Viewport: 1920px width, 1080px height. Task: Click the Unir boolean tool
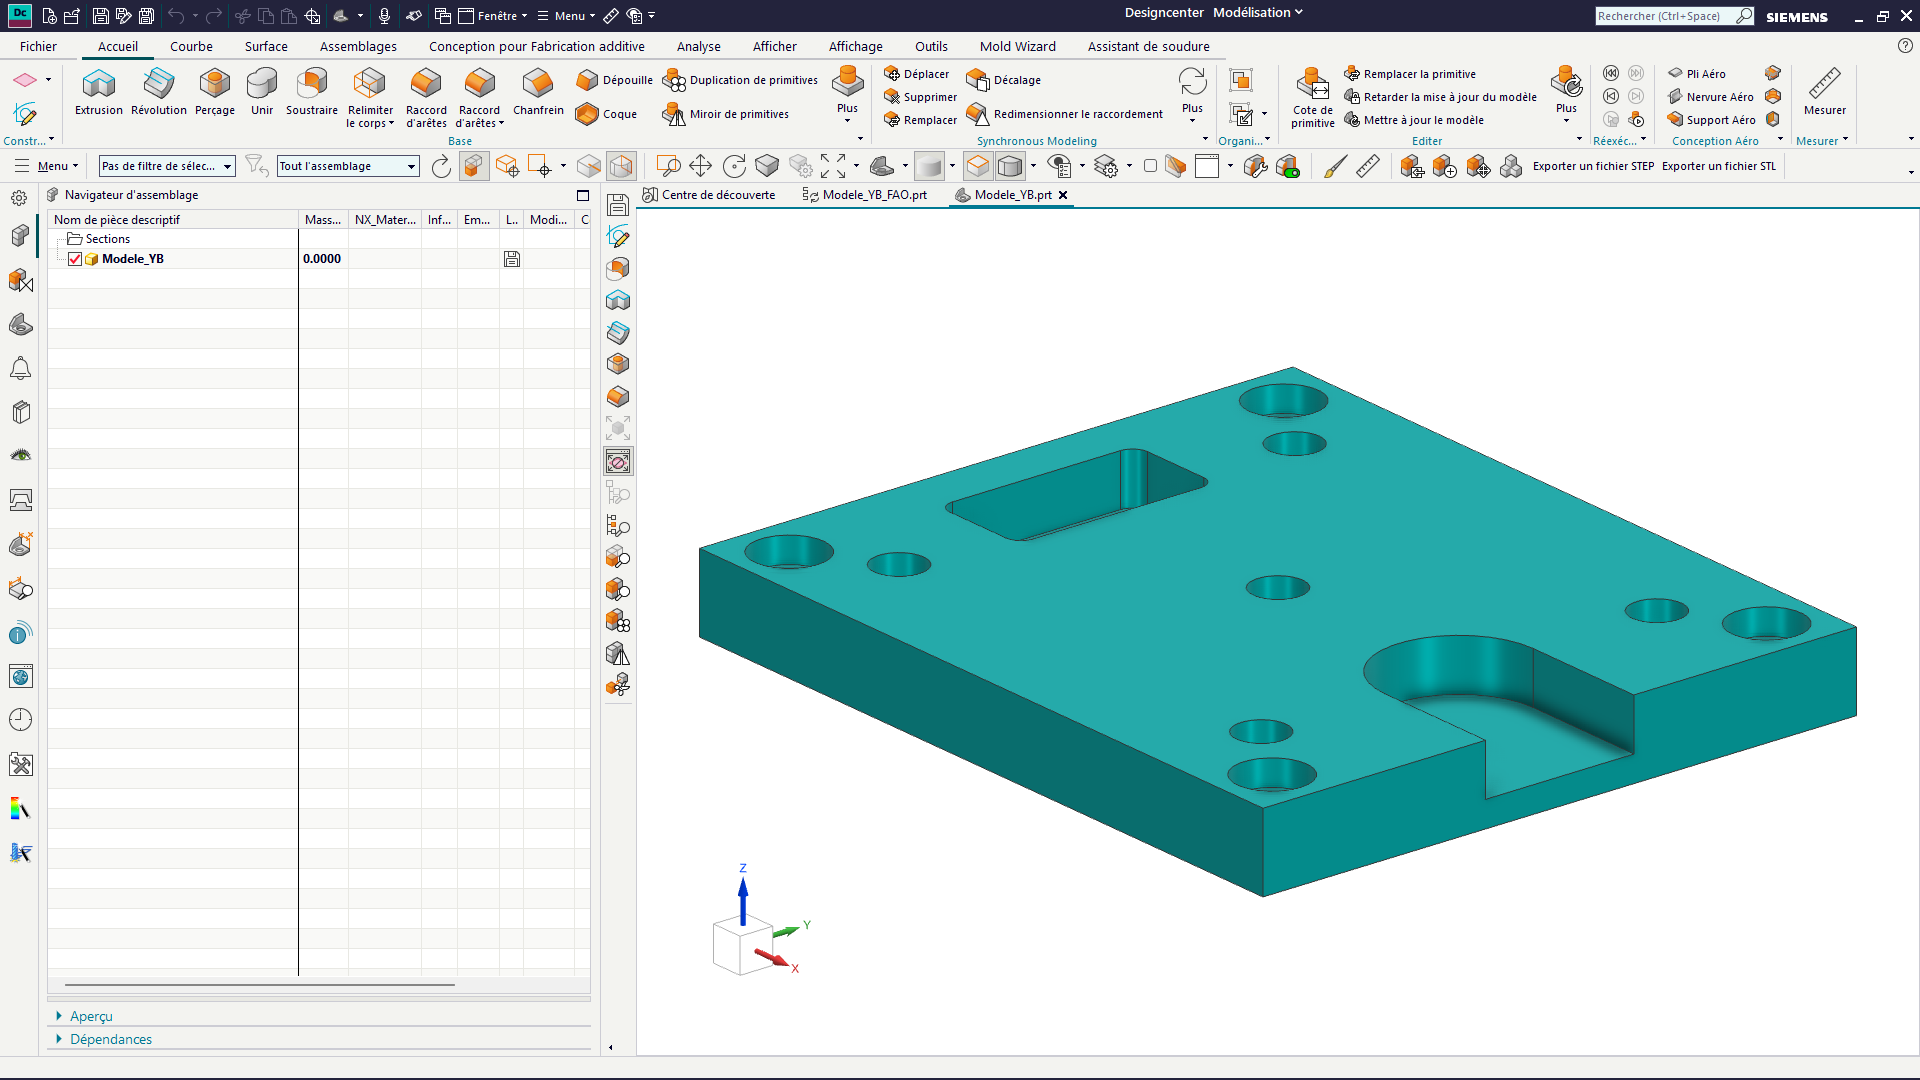262,92
